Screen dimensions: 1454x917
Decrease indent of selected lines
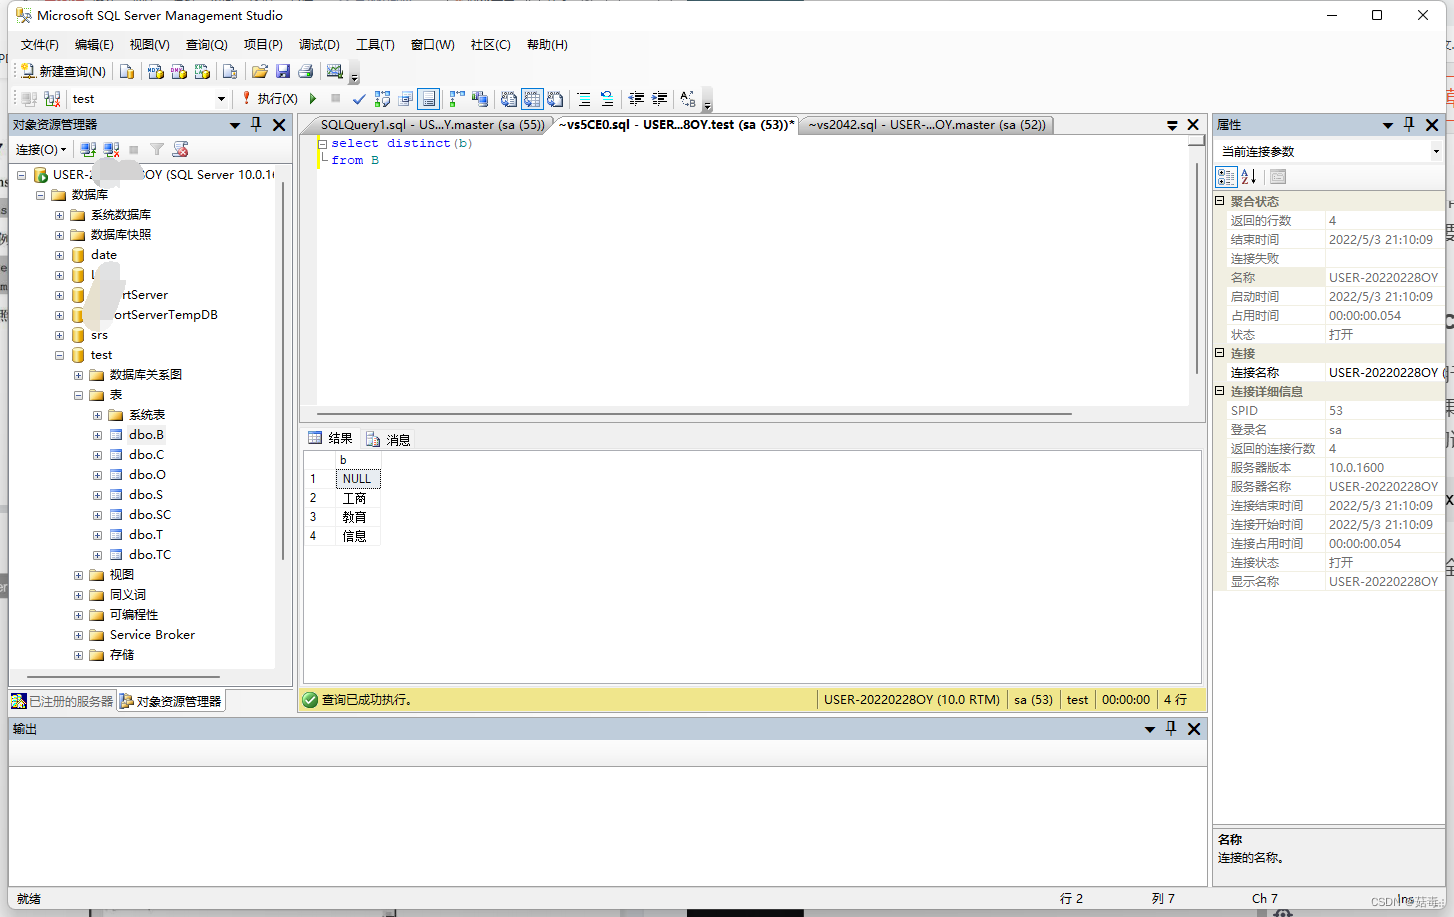coord(636,99)
